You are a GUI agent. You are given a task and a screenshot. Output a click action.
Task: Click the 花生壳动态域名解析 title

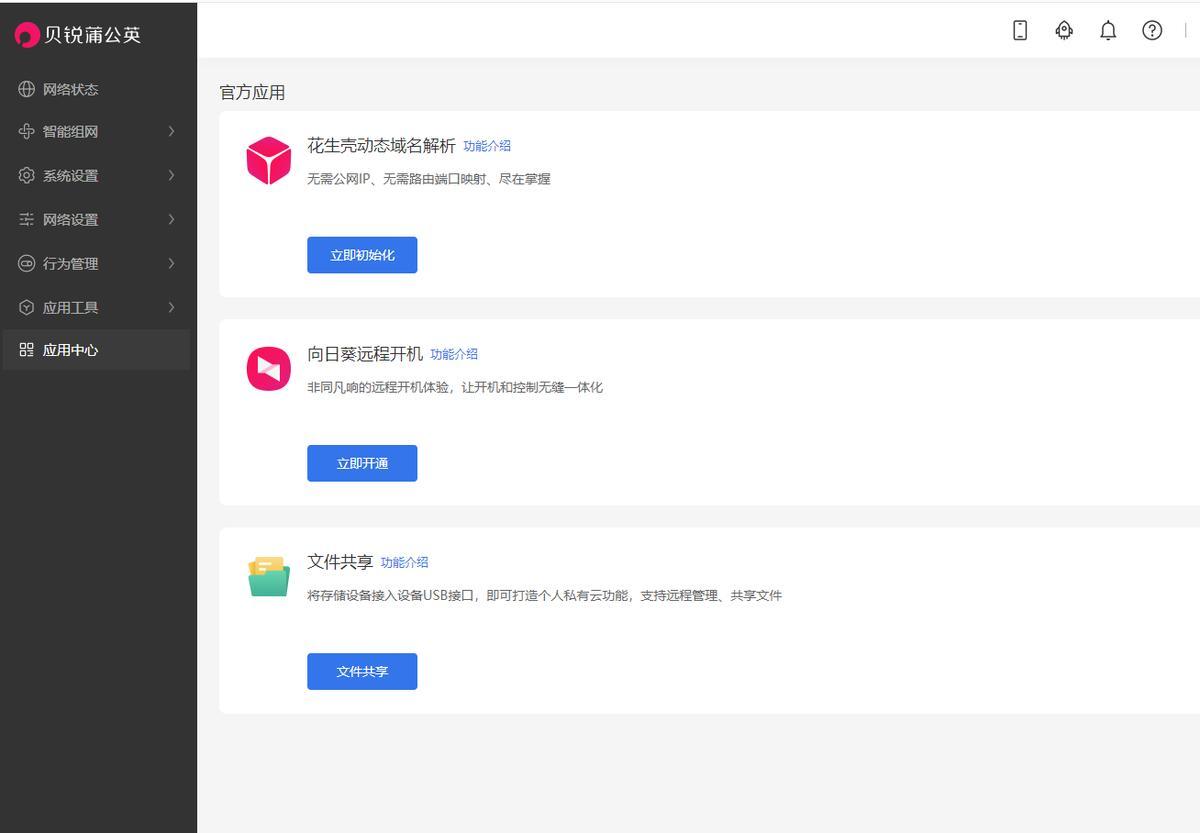pyautogui.click(x=381, y=146)
